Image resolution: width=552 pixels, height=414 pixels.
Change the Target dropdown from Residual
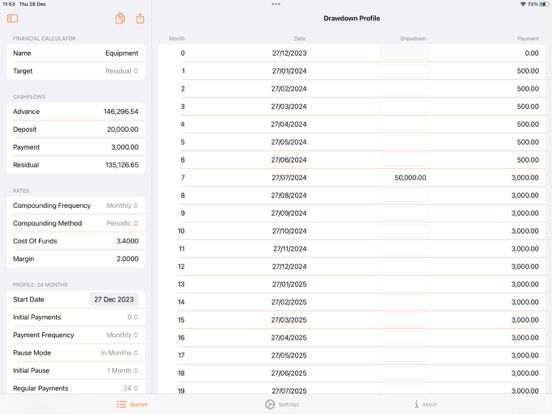tap(121, 71)
